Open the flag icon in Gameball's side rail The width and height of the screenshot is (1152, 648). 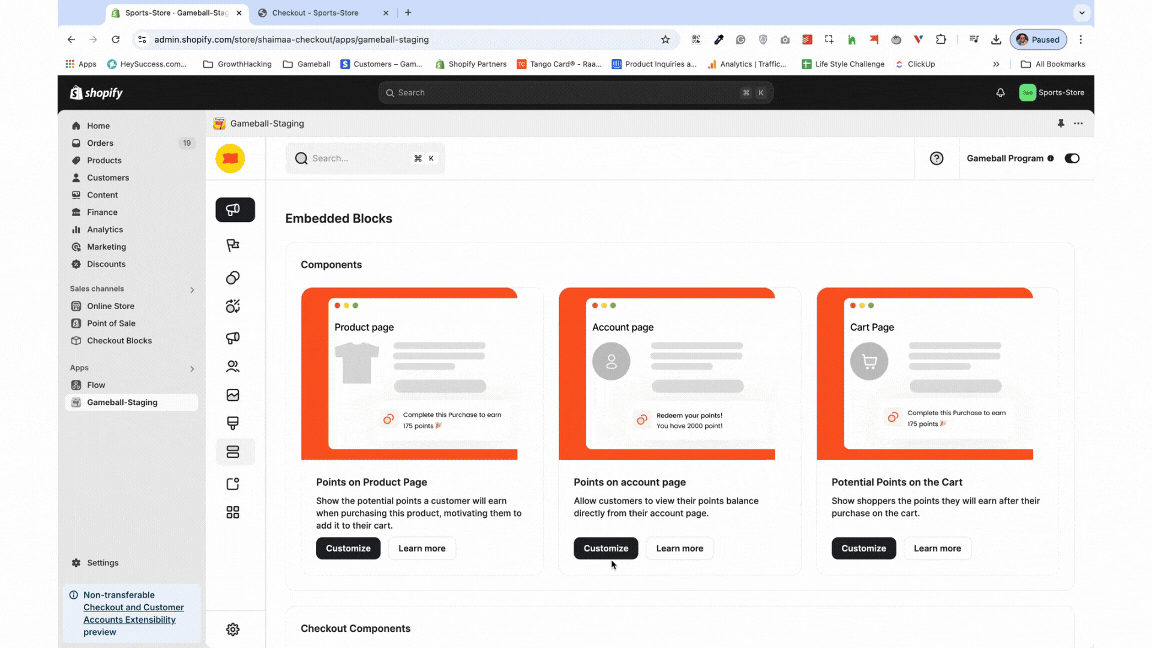(233, 244)
